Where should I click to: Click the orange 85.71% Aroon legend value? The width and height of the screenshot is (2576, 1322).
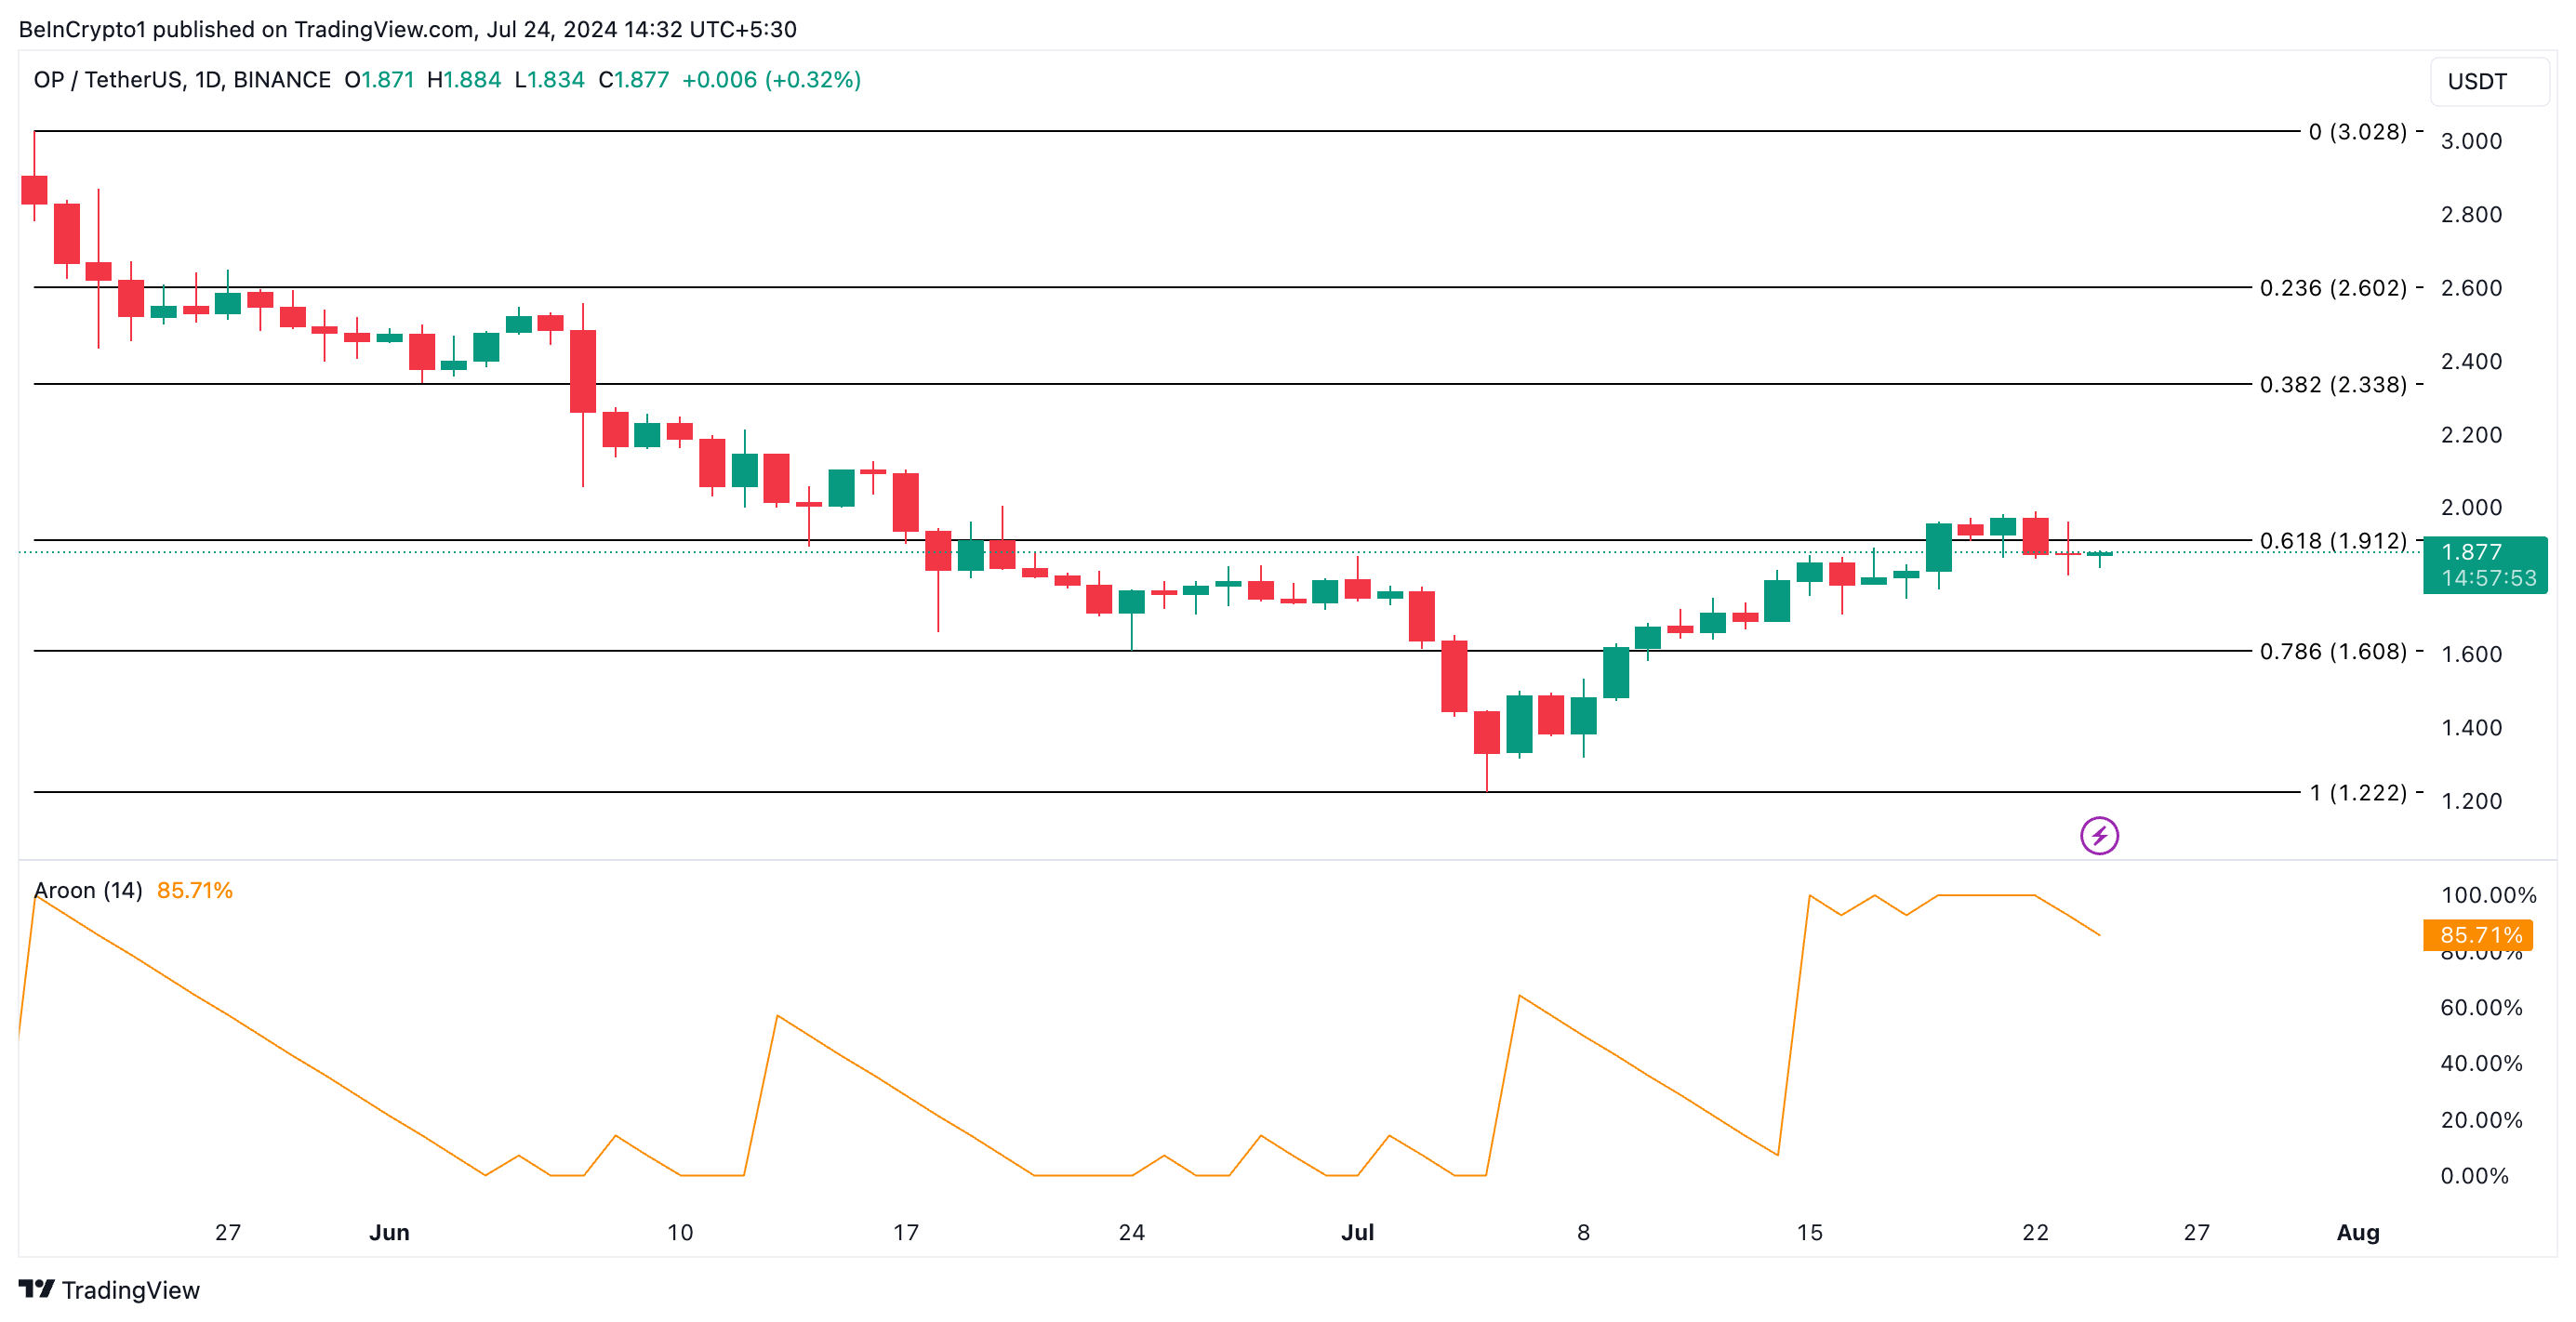195,890
